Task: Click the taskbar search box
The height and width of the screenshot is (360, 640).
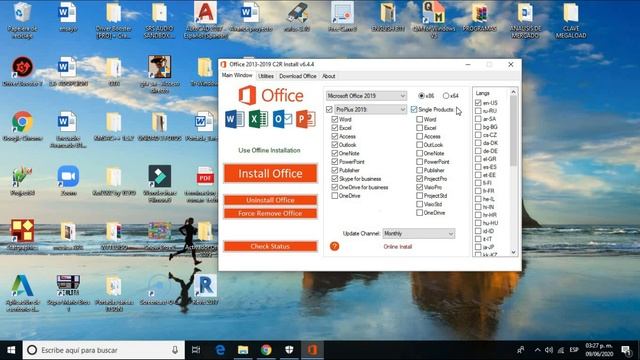Action: [x=104, y=350]
